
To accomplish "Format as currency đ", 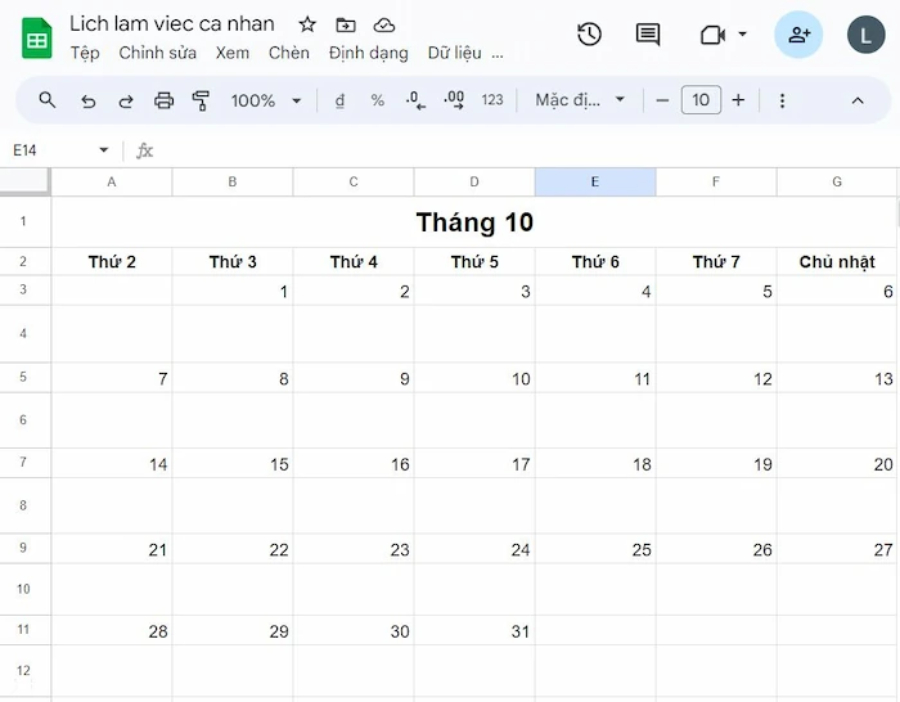I will click(340, 100).
